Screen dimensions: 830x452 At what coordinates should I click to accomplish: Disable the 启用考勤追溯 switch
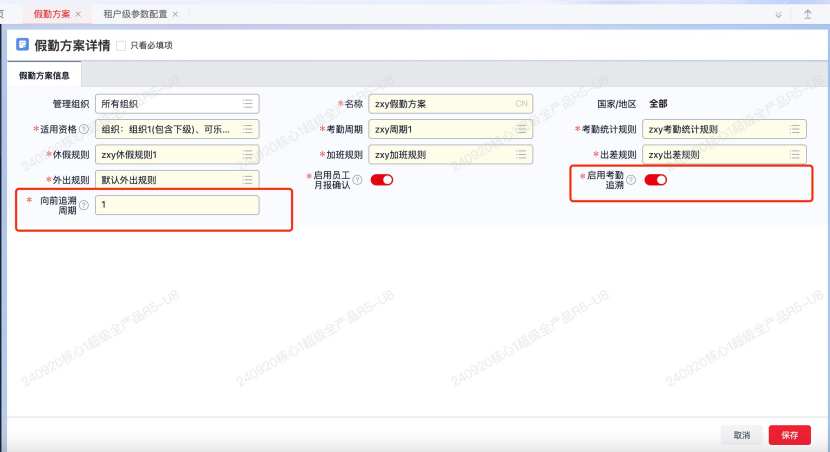[x=656, y=180]
